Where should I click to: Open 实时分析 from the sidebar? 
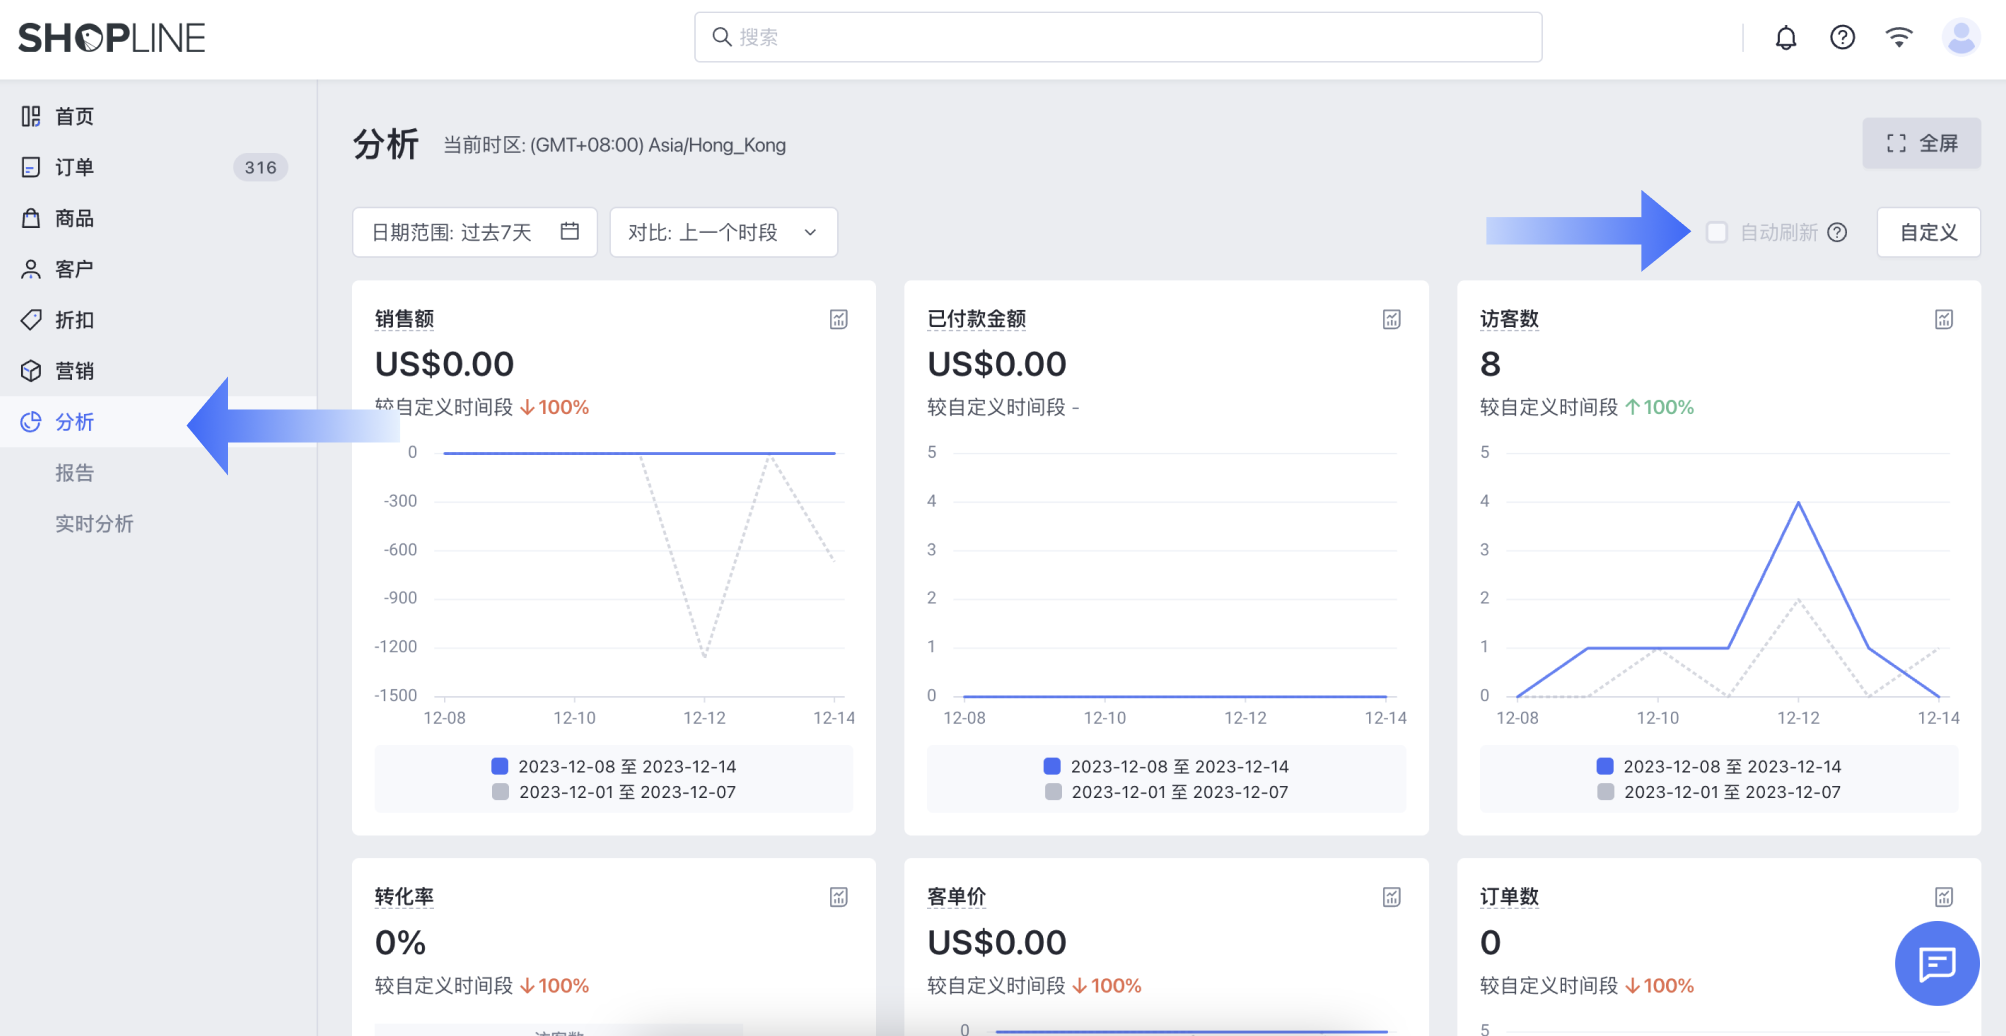click(95, 523)
